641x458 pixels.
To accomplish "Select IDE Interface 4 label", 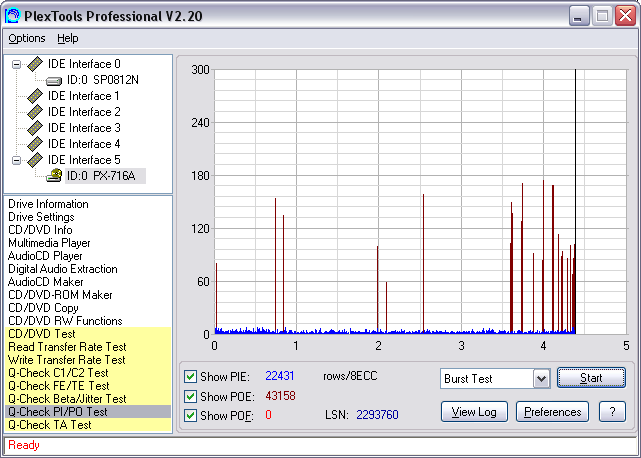I will point(84,144).
